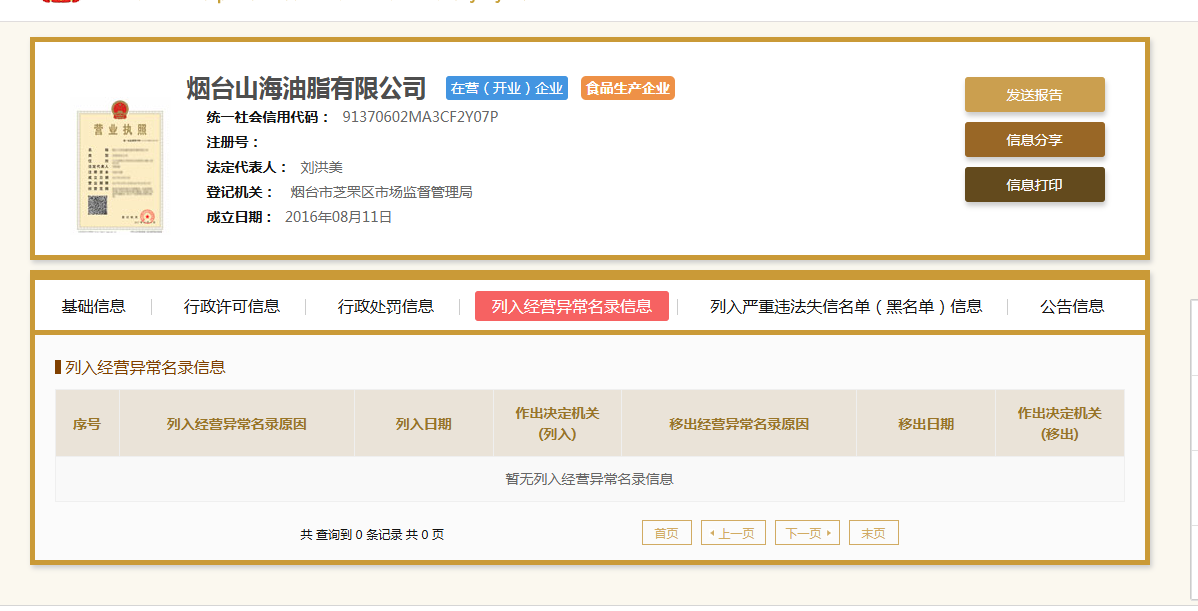Click the company name 烟台山海油脂有限公司

[306, 88]
